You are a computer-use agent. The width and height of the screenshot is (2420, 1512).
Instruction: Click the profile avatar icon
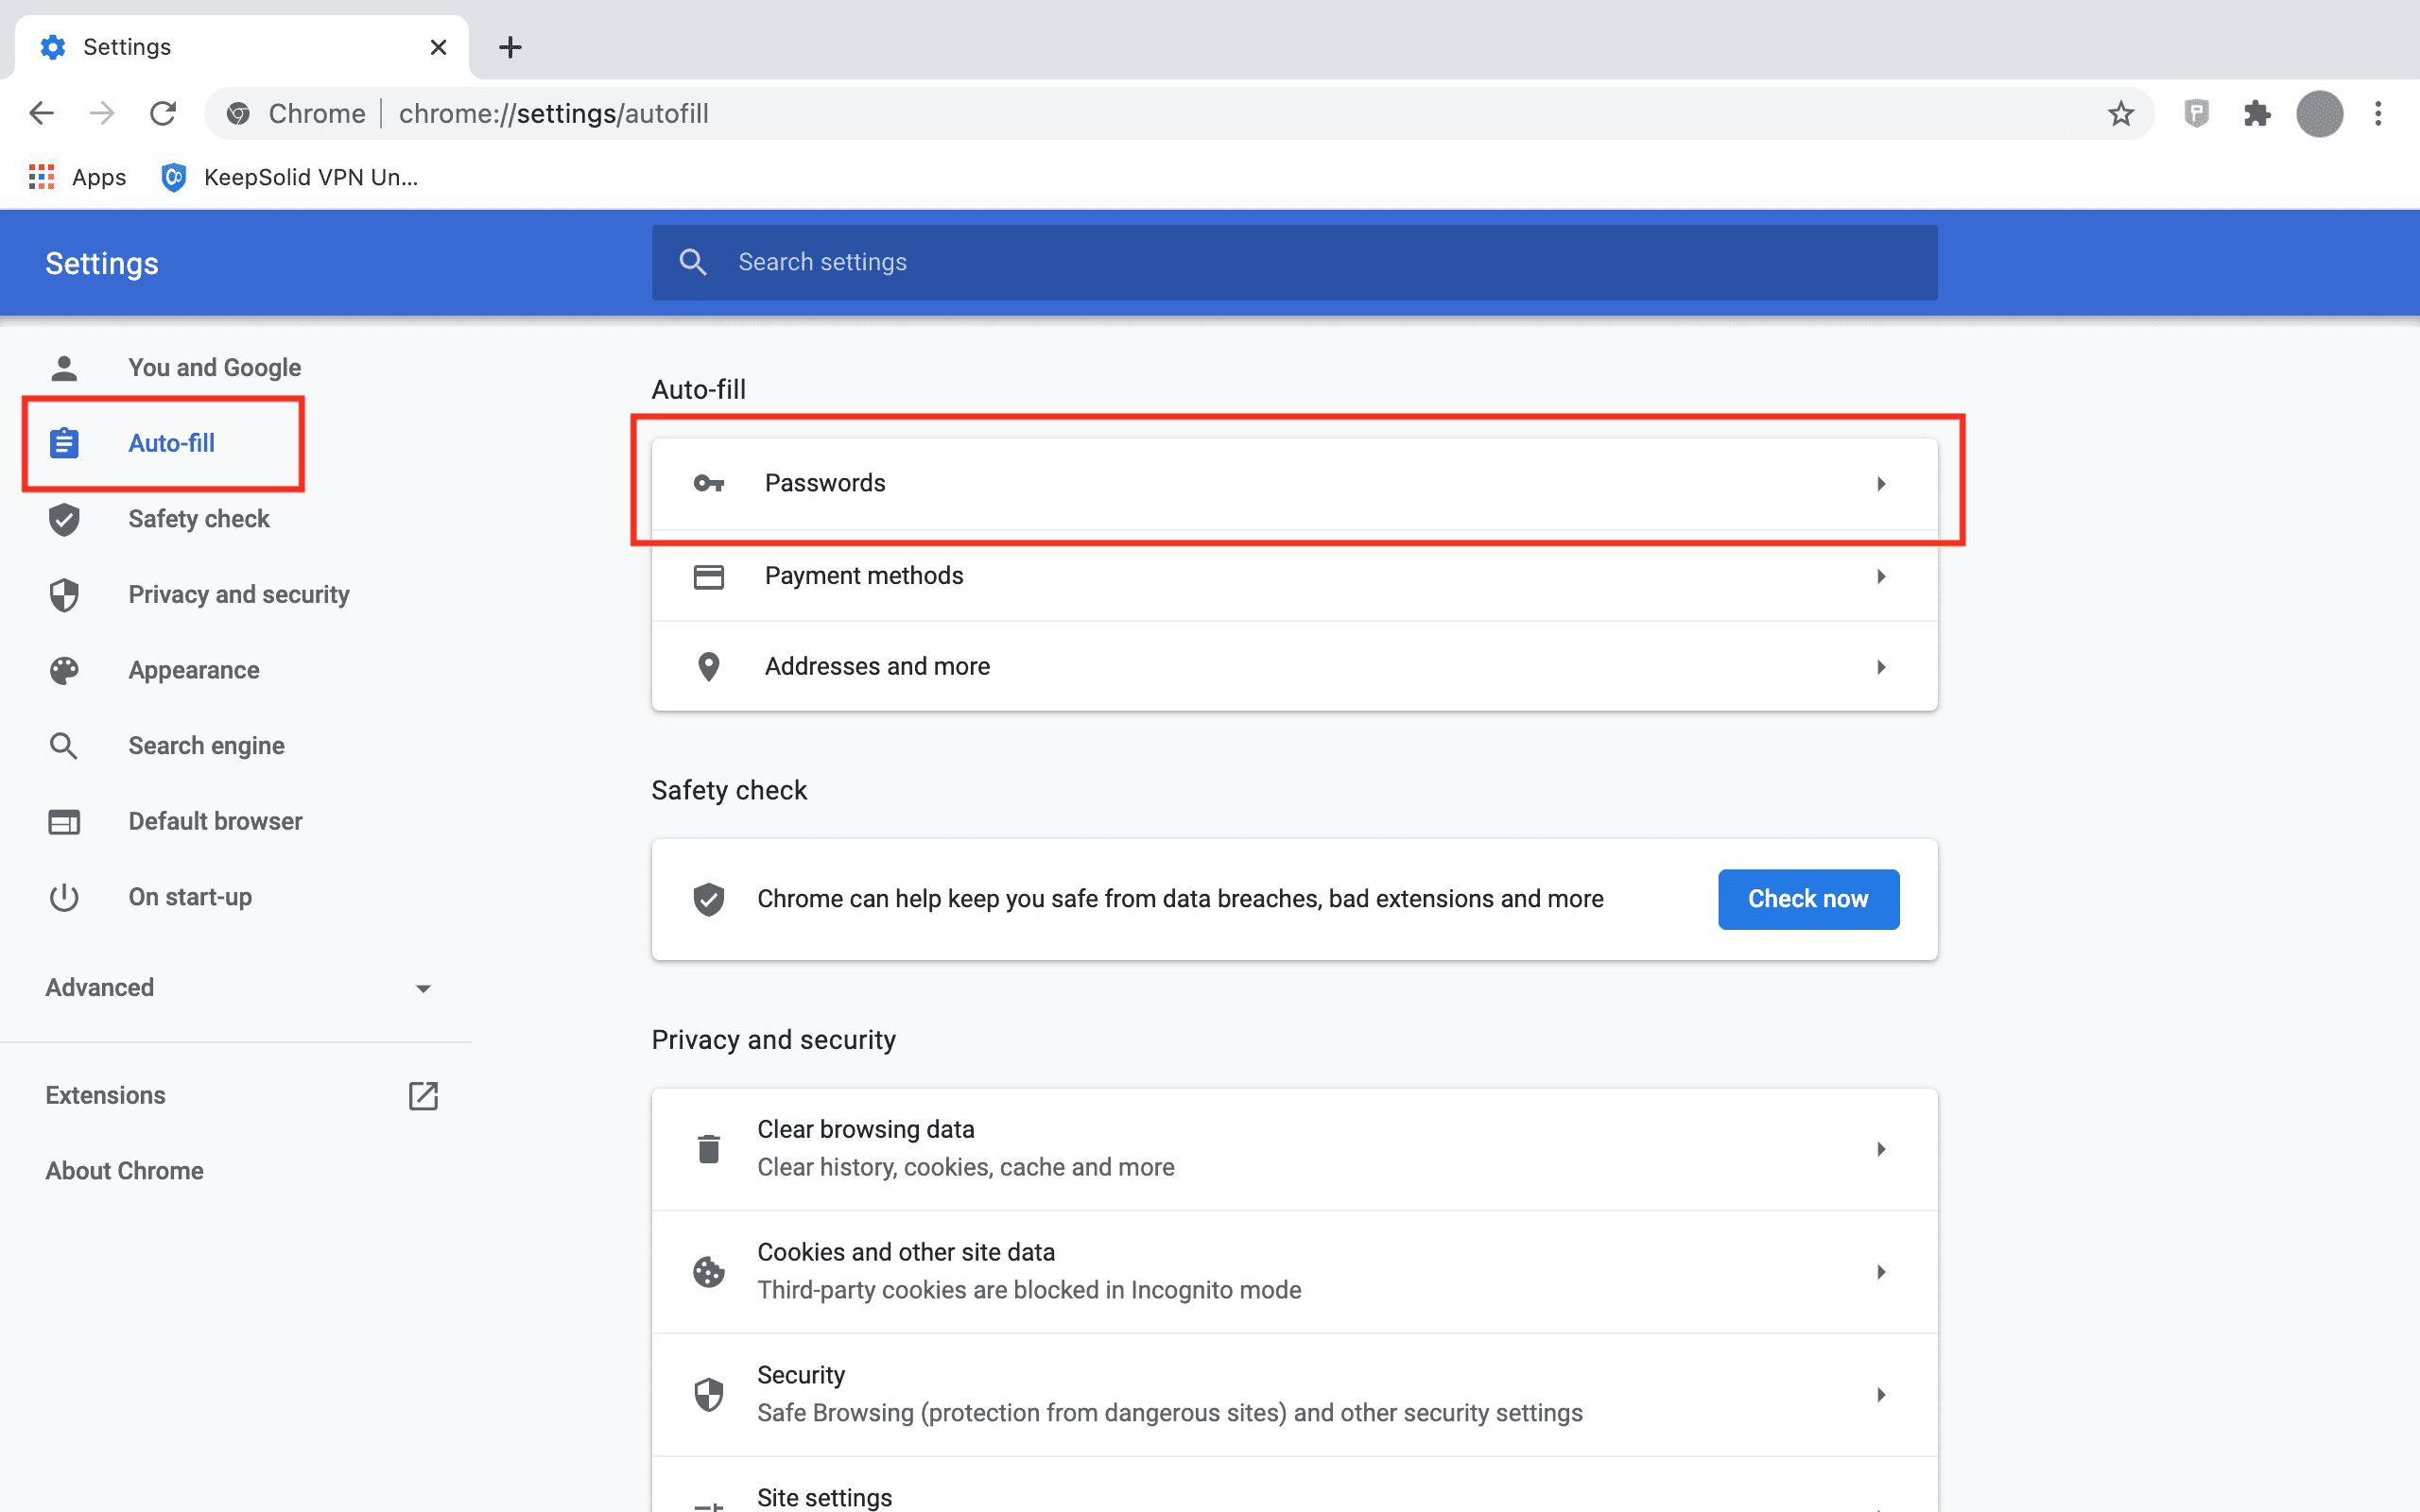(x=2319, y=113)
